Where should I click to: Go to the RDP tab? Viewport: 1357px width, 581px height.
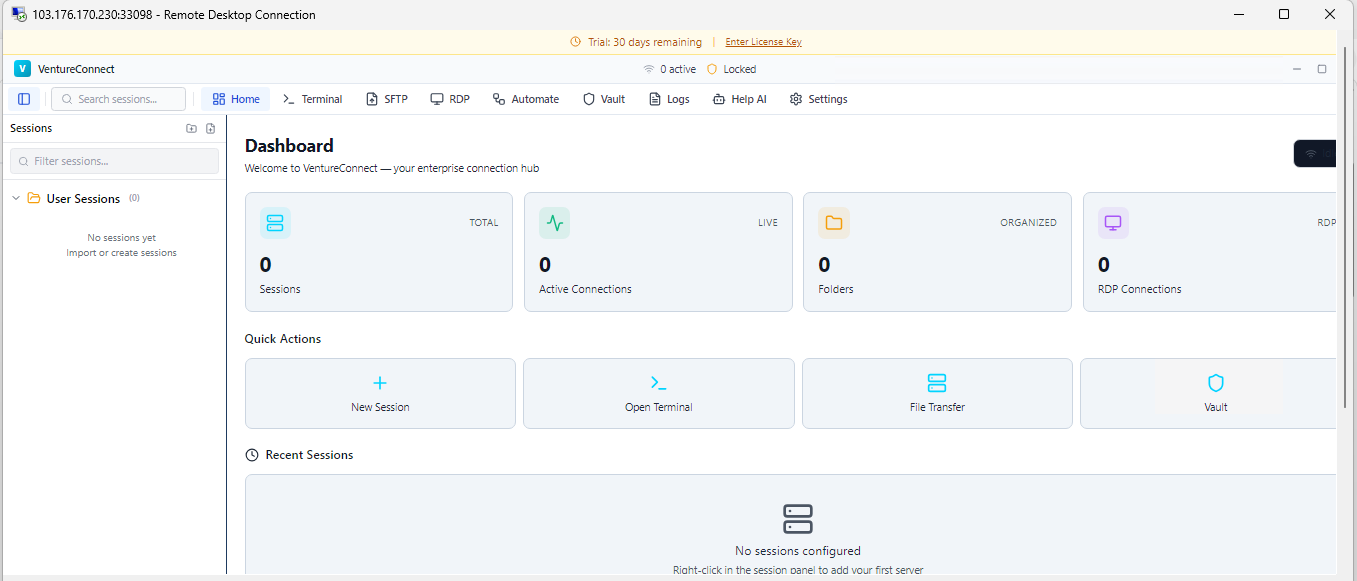pos(450,99)
